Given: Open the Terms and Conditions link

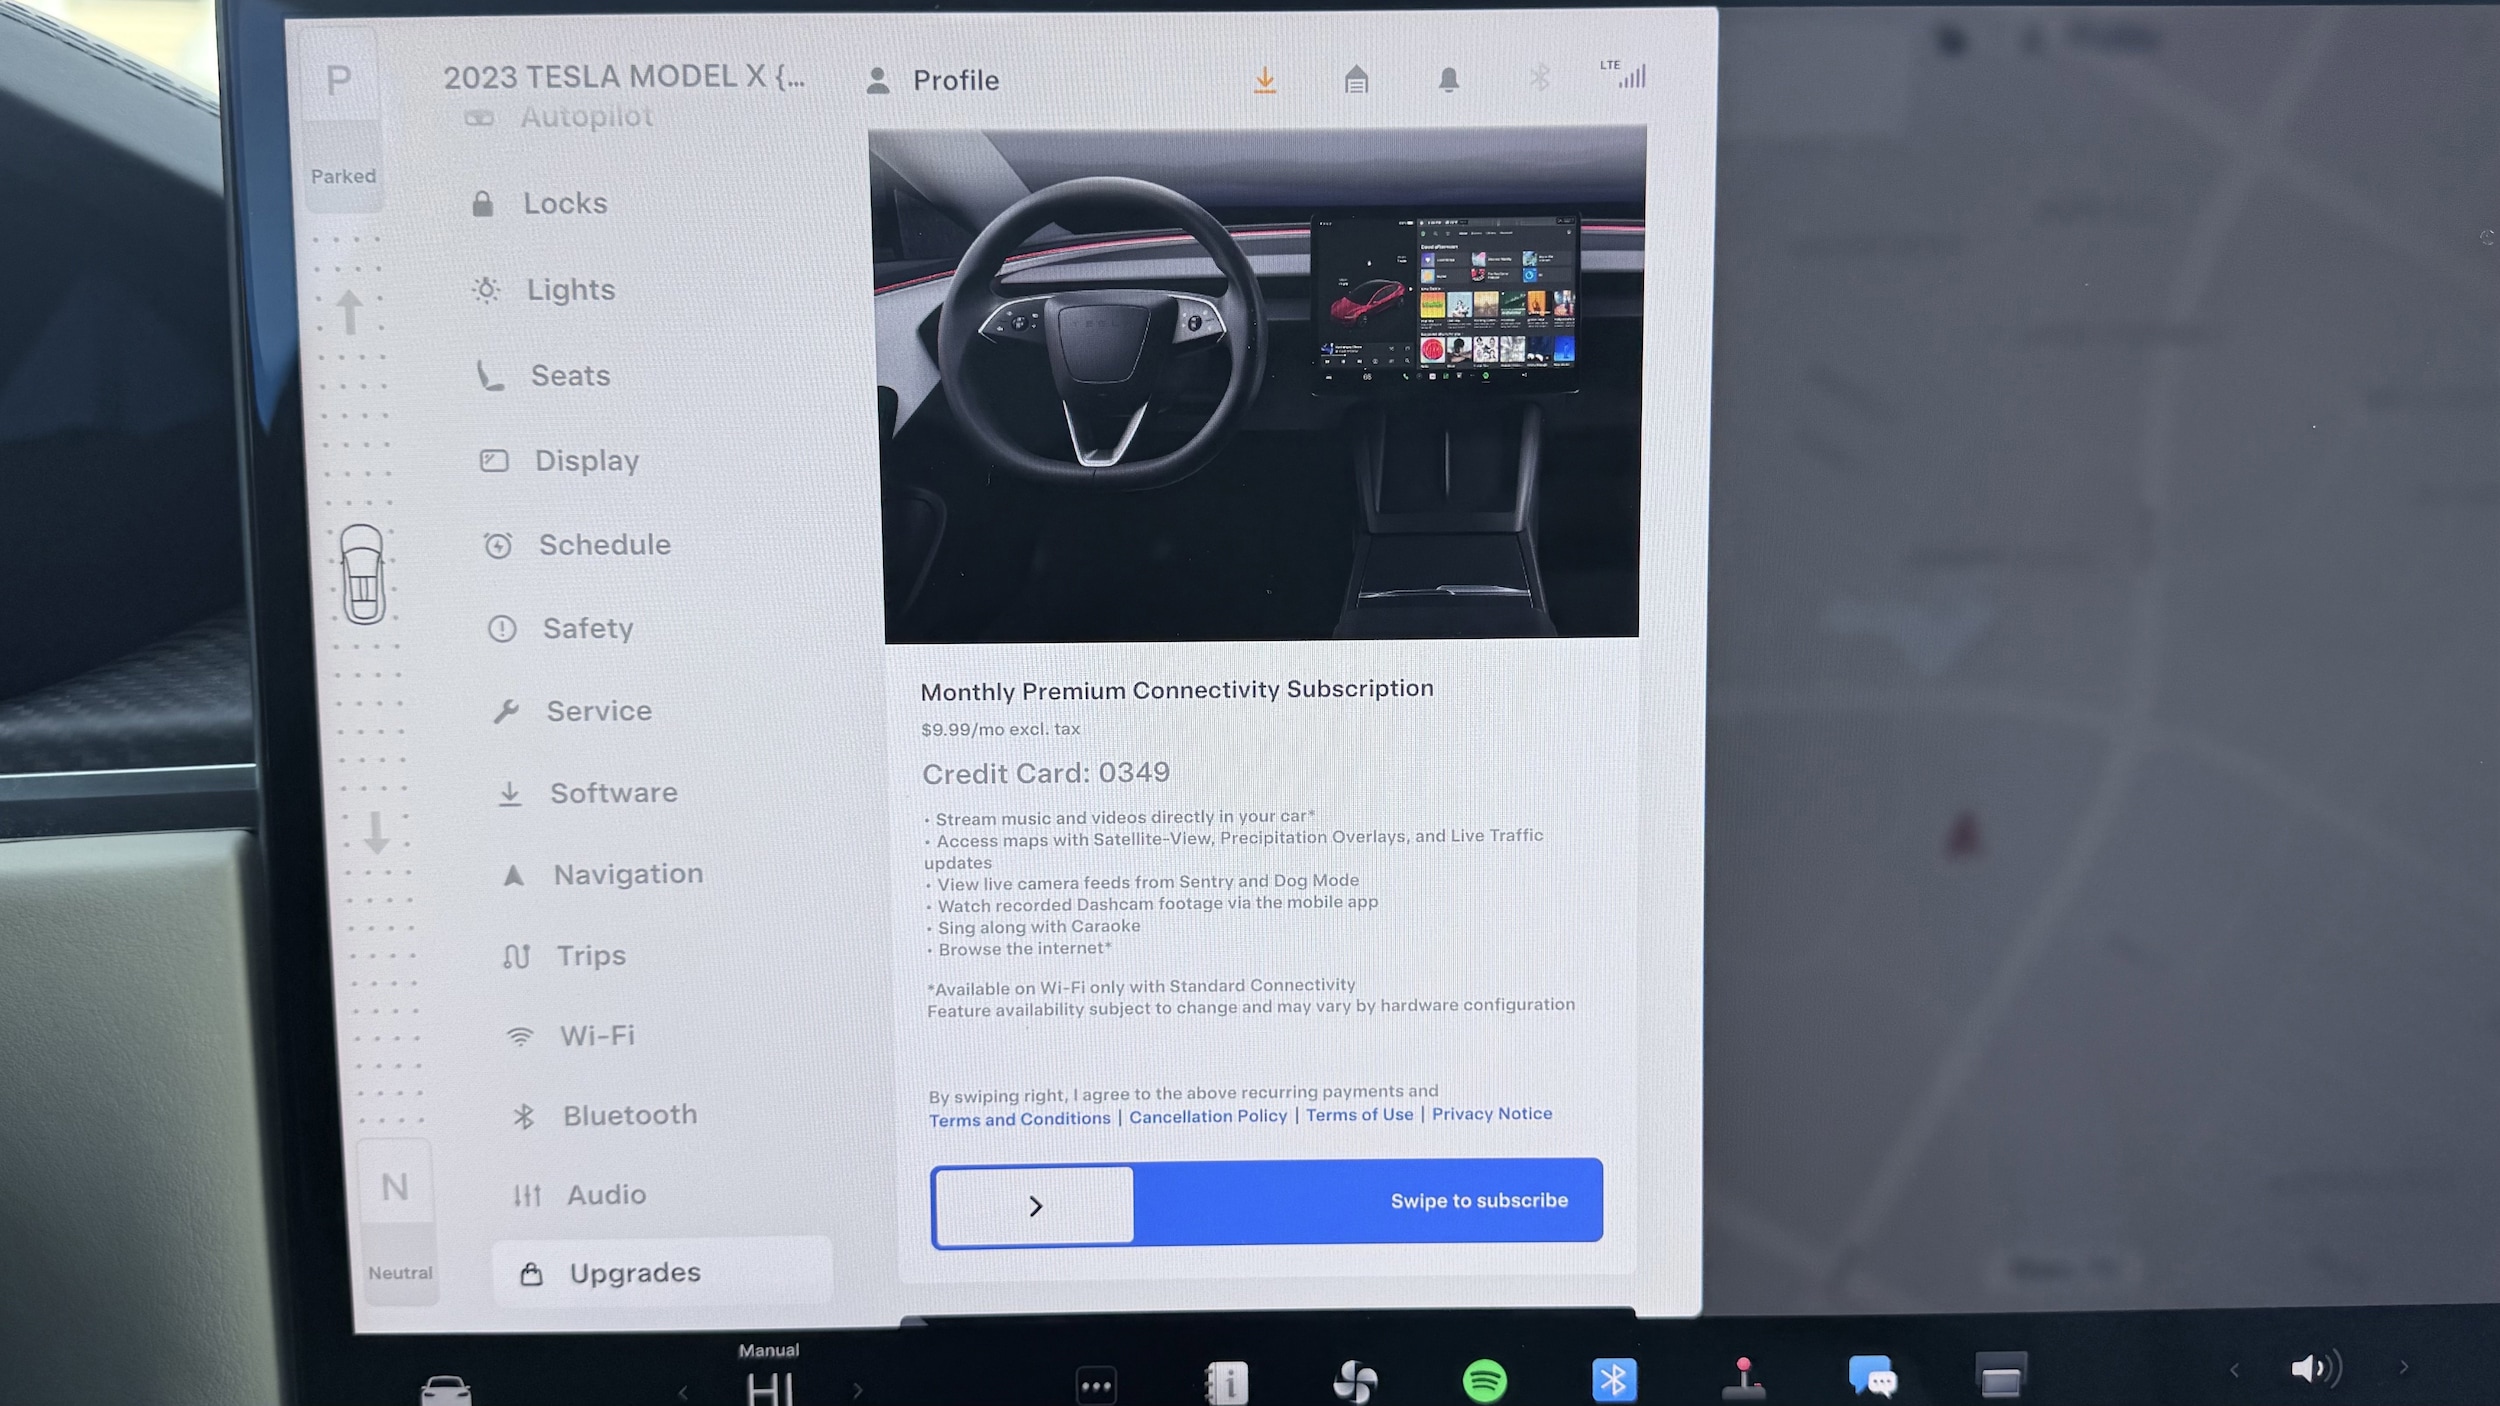Looking at the screenshot, I should tap(1020, 1119).
